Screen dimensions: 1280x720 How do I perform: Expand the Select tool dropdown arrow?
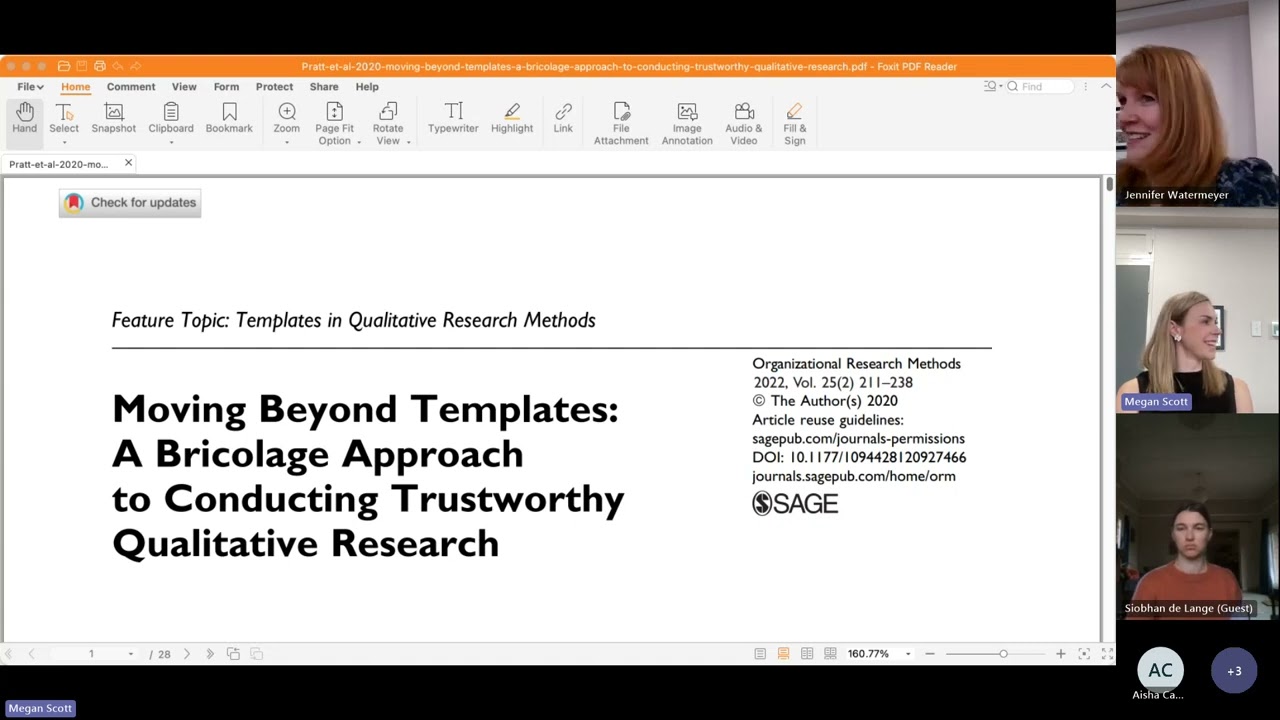64,142
